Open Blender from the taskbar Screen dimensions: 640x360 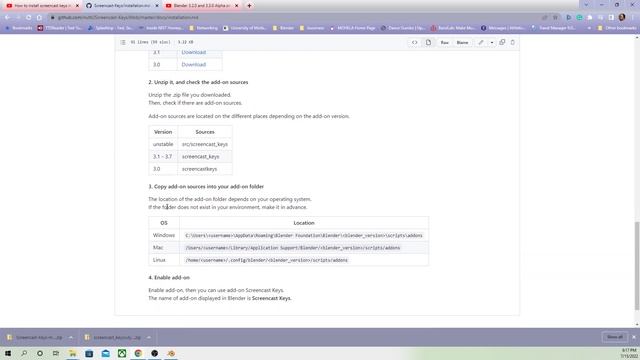coord(171,353)
